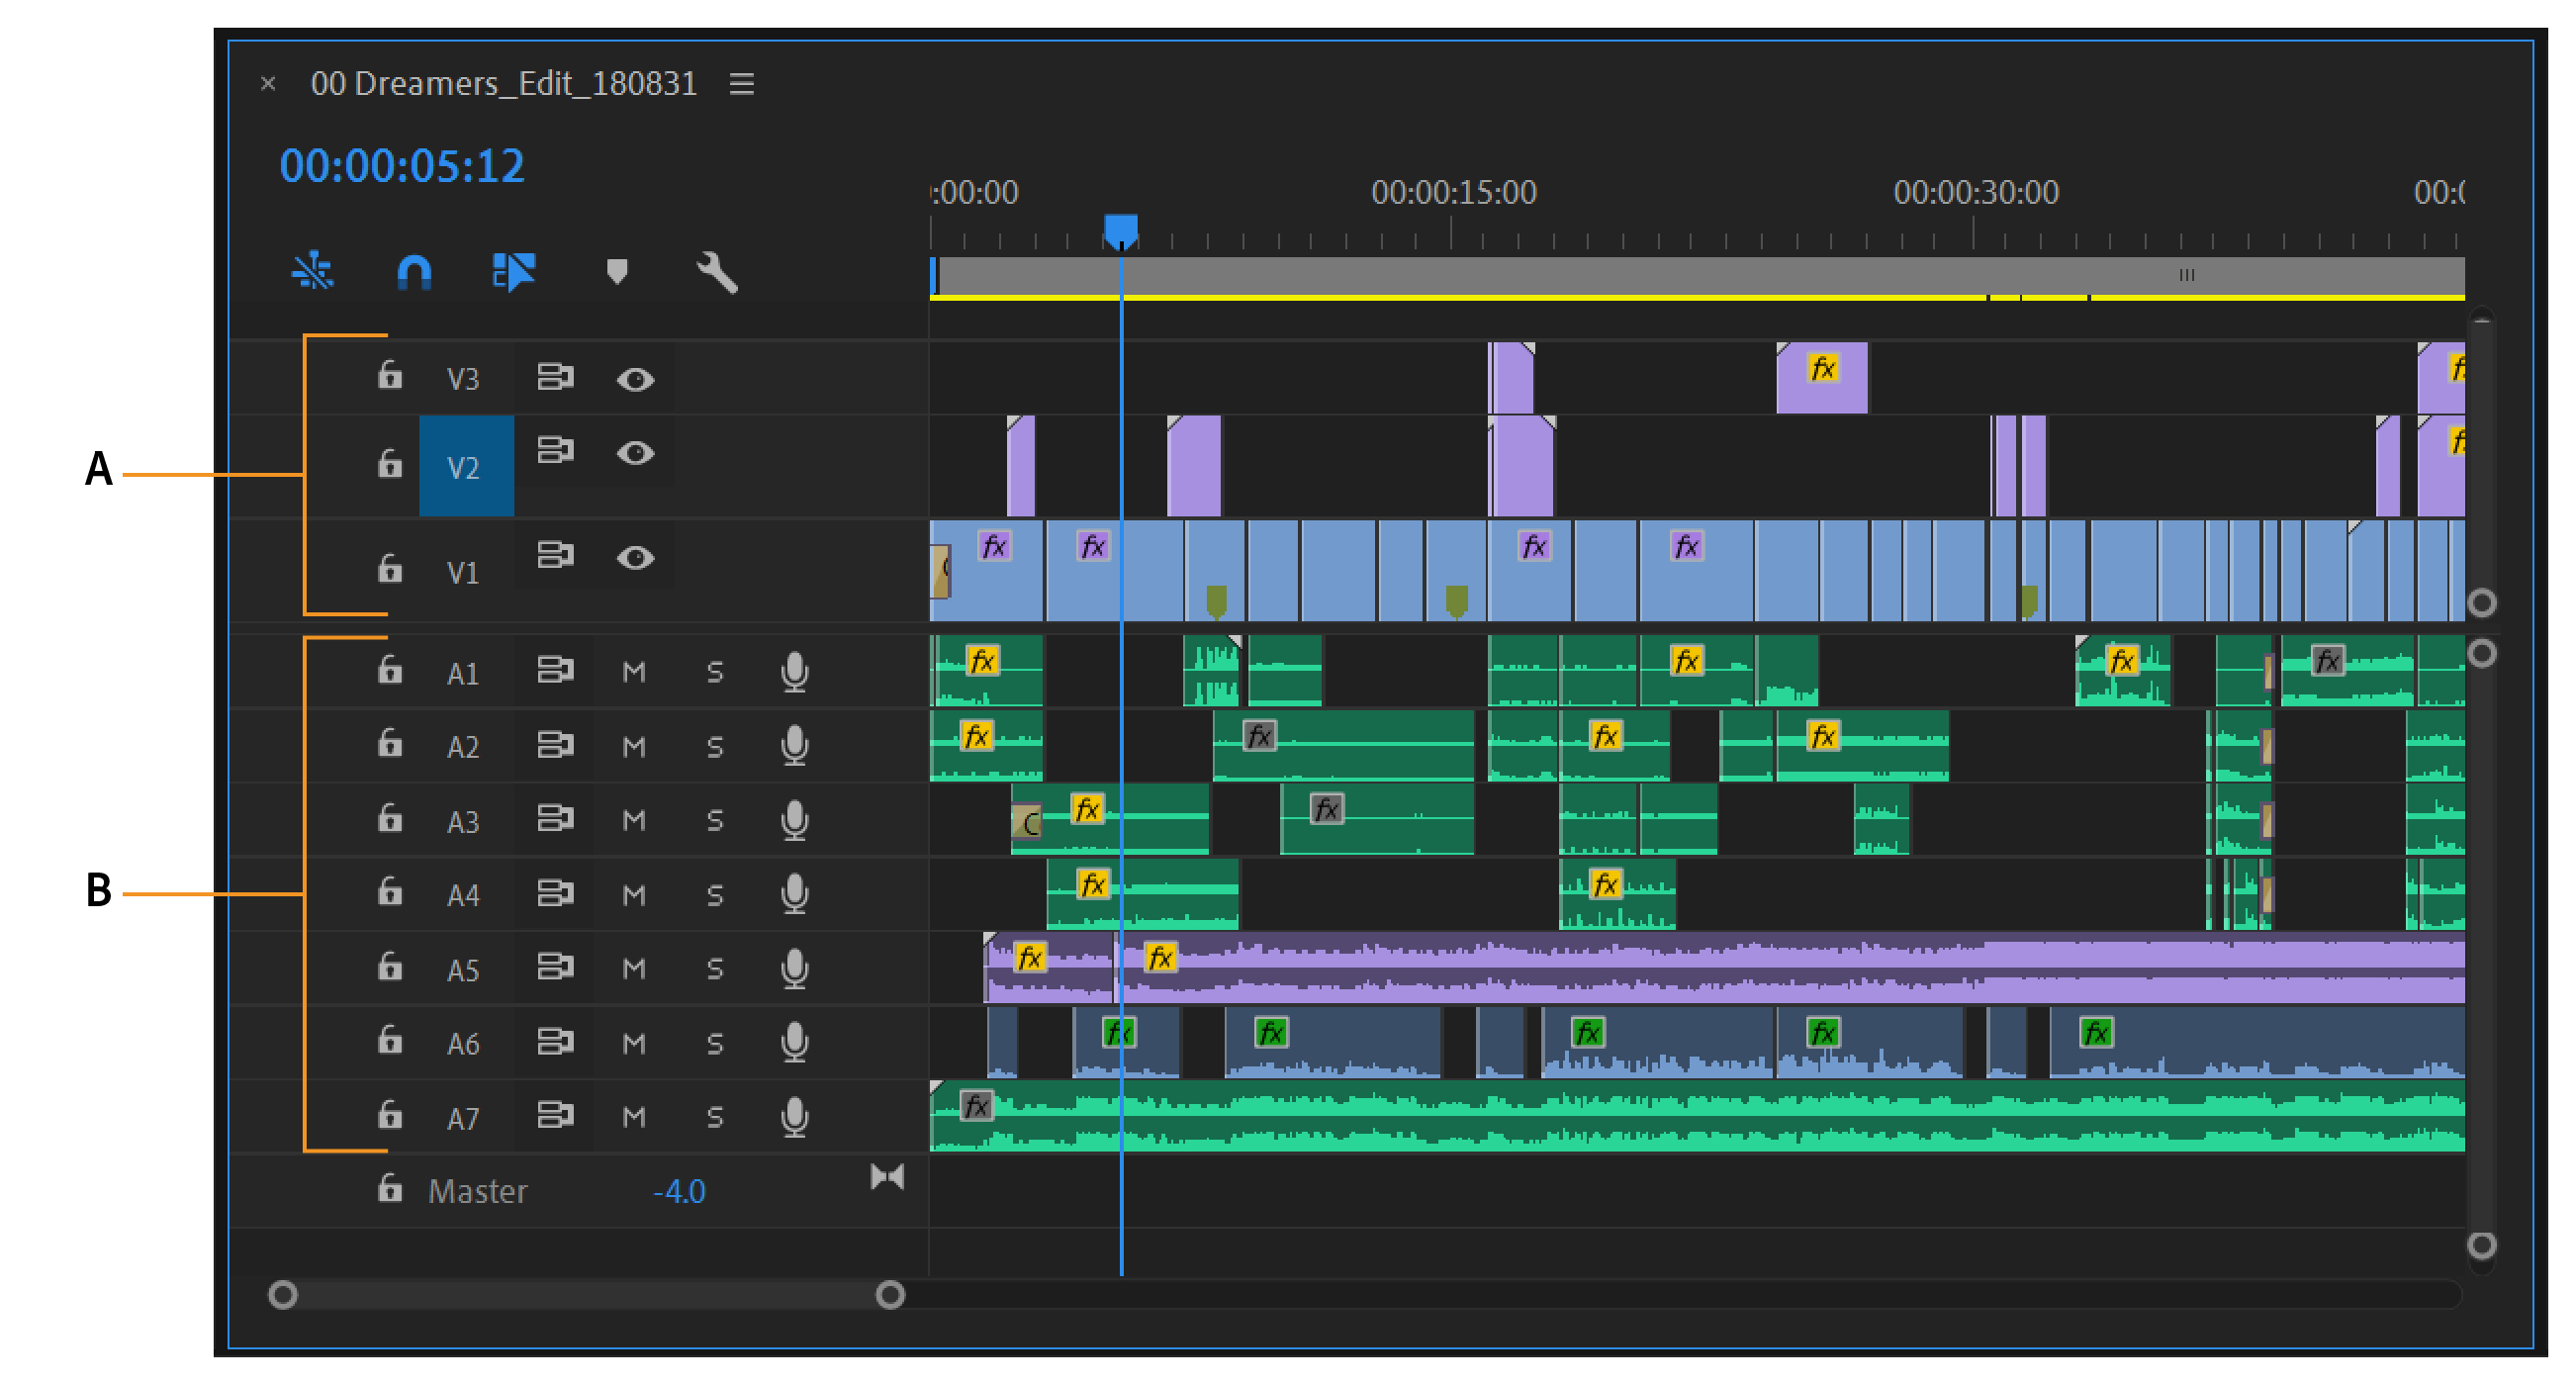Click the Add Marker icon
This screenshot has width=2576, height=1385.
click(617, 272)
